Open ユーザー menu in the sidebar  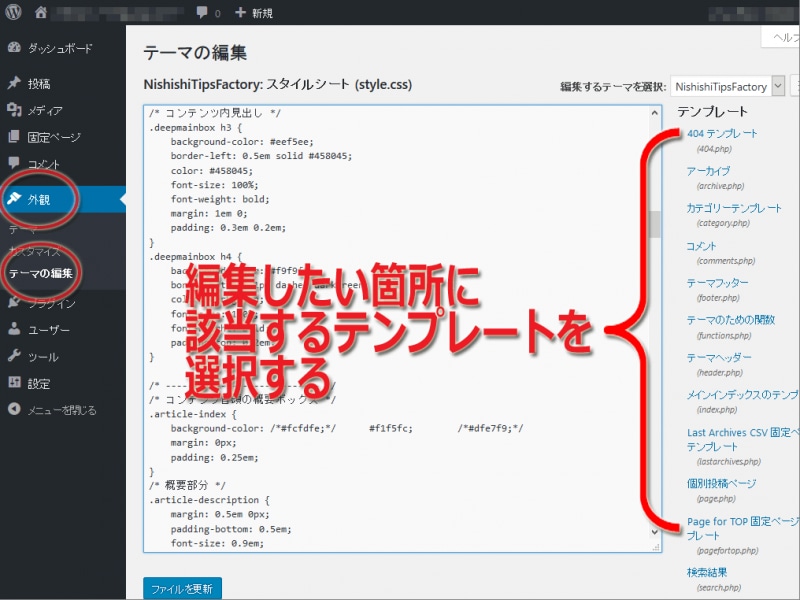click(x=48, y=330)
